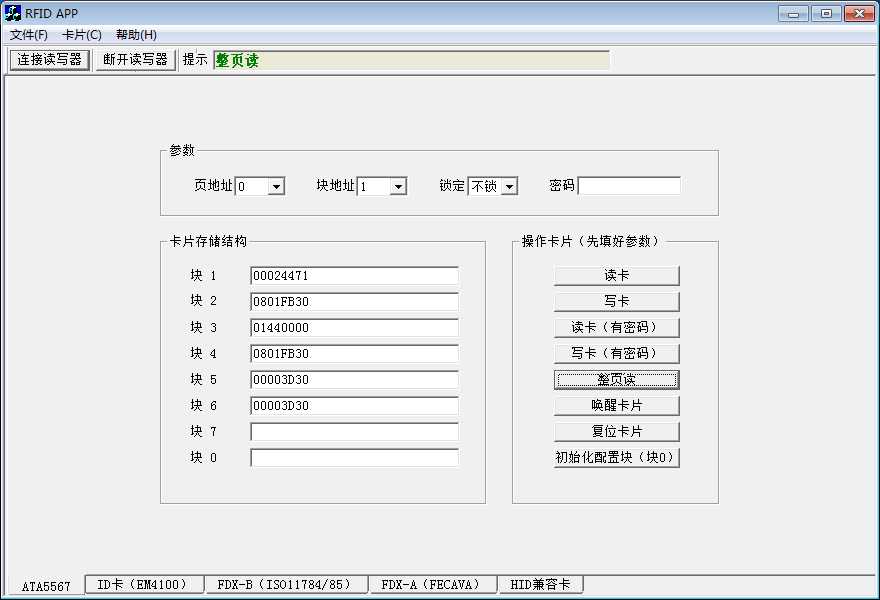Viewport: 880px width, 600px height.
Task: Click the 唤醒卡片 button
Action: coord(617,406)
